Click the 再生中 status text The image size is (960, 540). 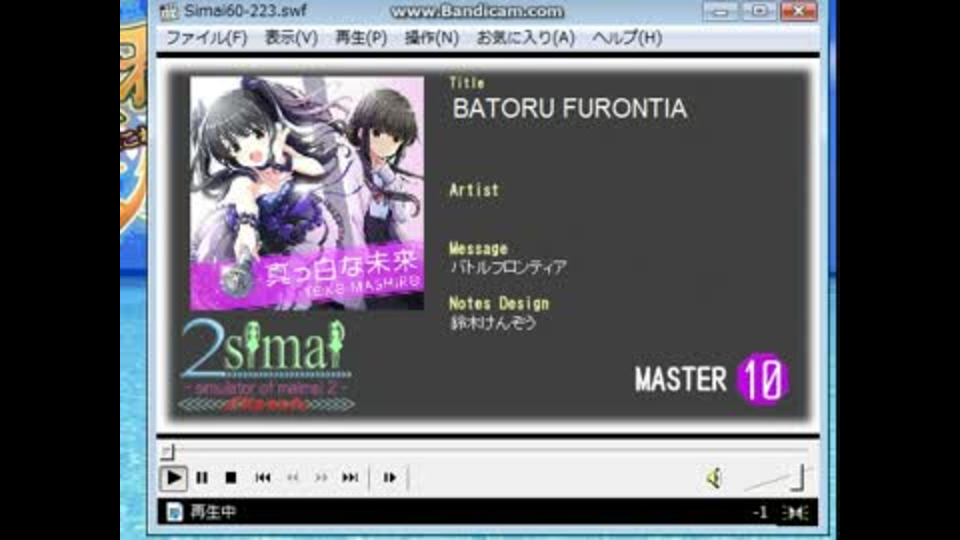tap(212, 512)
